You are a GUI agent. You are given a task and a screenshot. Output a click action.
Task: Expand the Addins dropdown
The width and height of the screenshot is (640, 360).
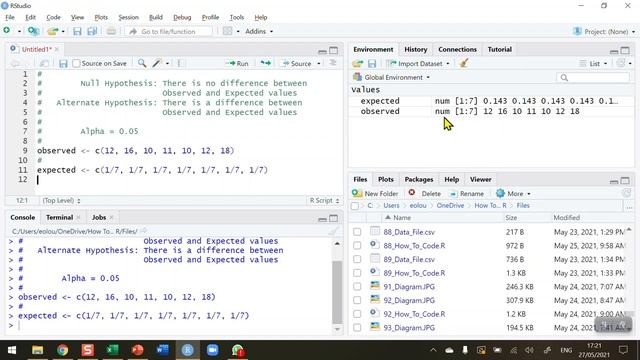tap(259, 31)
